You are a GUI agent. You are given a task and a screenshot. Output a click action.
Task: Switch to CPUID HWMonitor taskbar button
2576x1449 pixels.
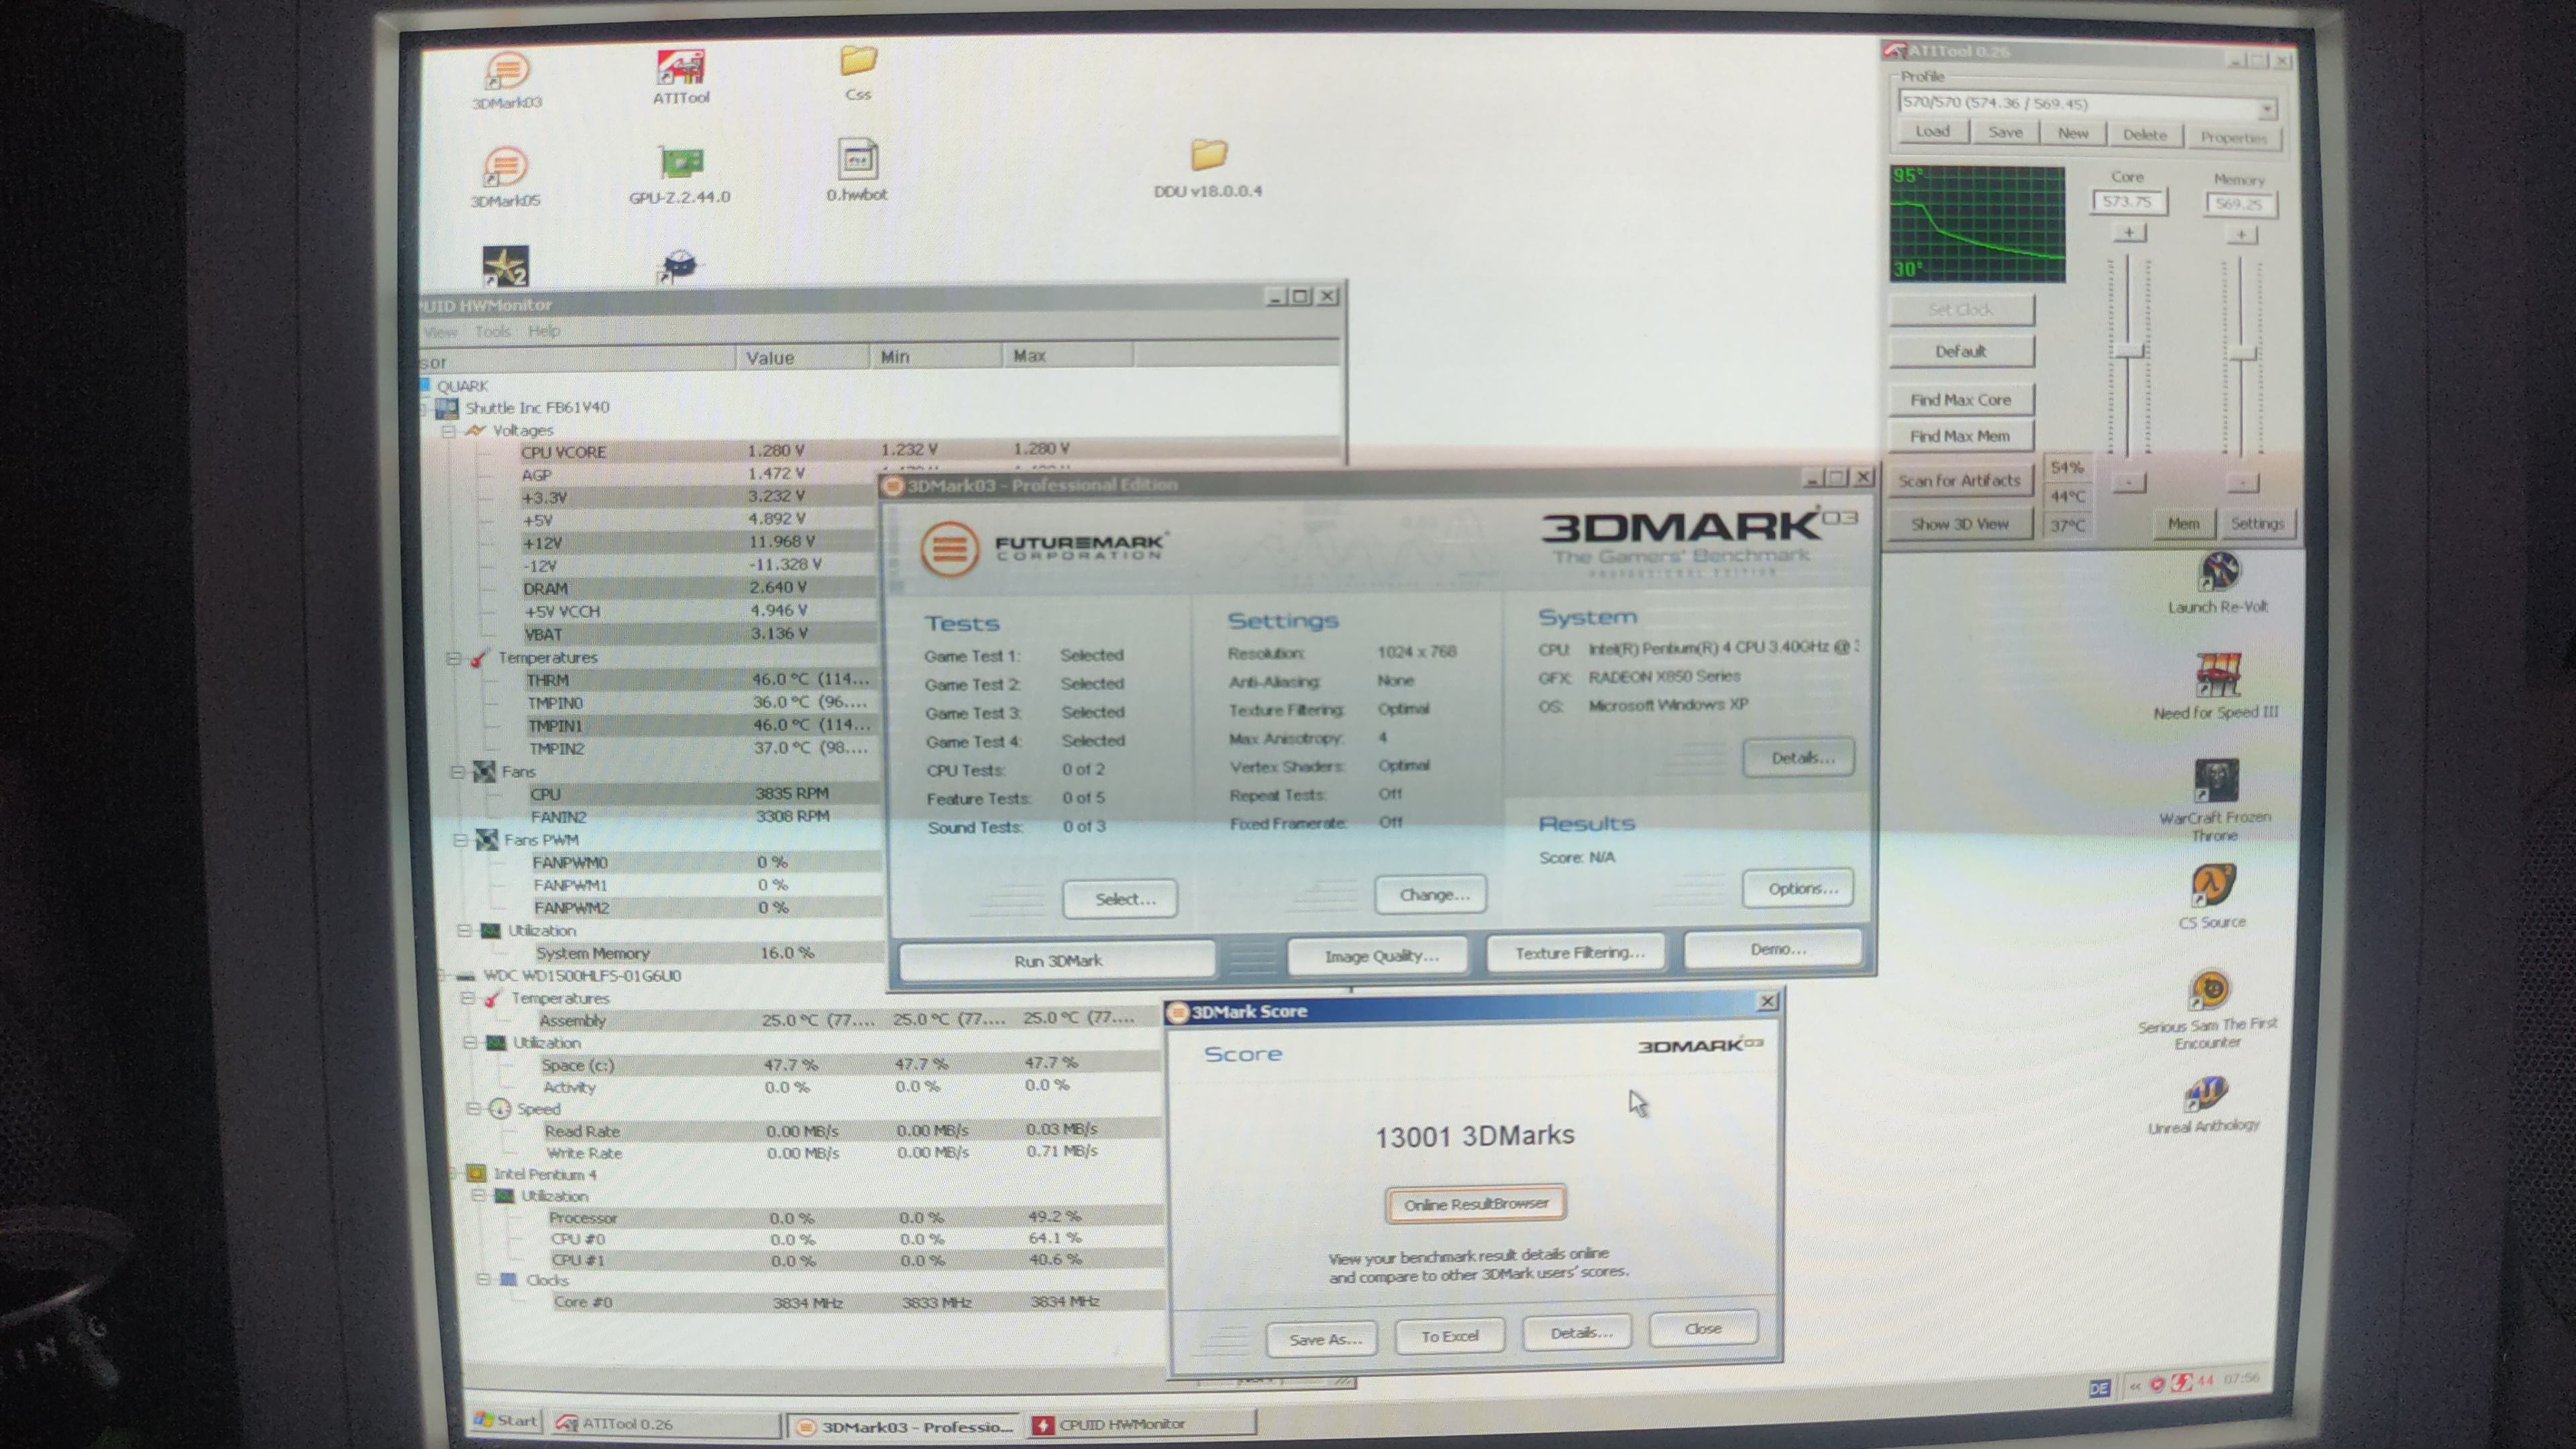click(x=1142, y=1423)
